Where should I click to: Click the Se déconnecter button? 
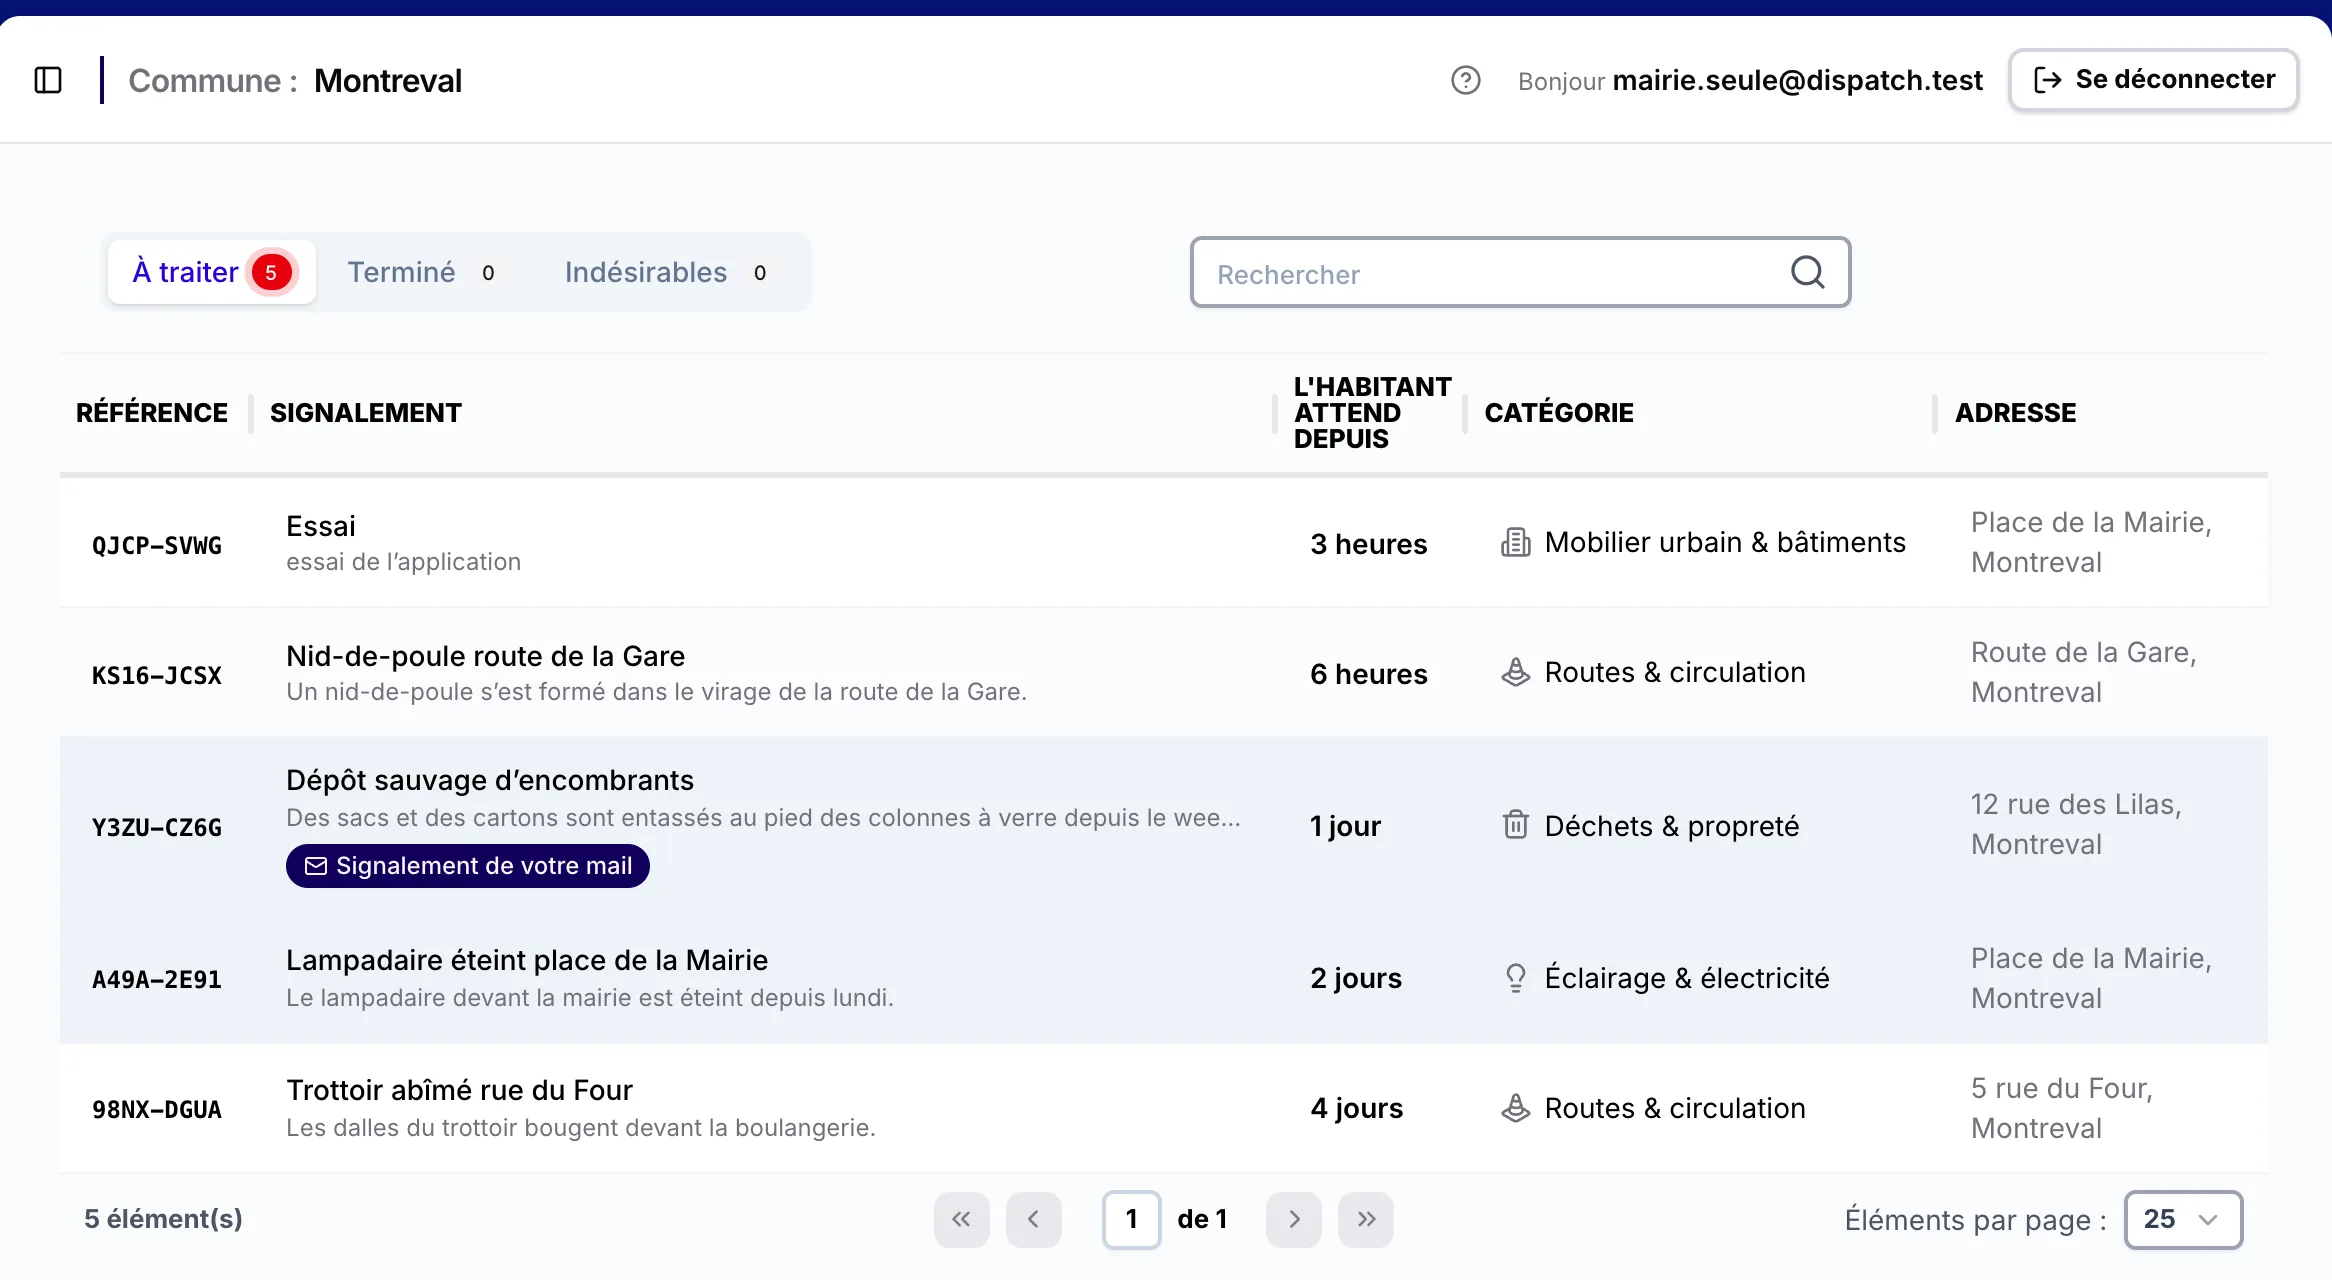point(2154,80)
